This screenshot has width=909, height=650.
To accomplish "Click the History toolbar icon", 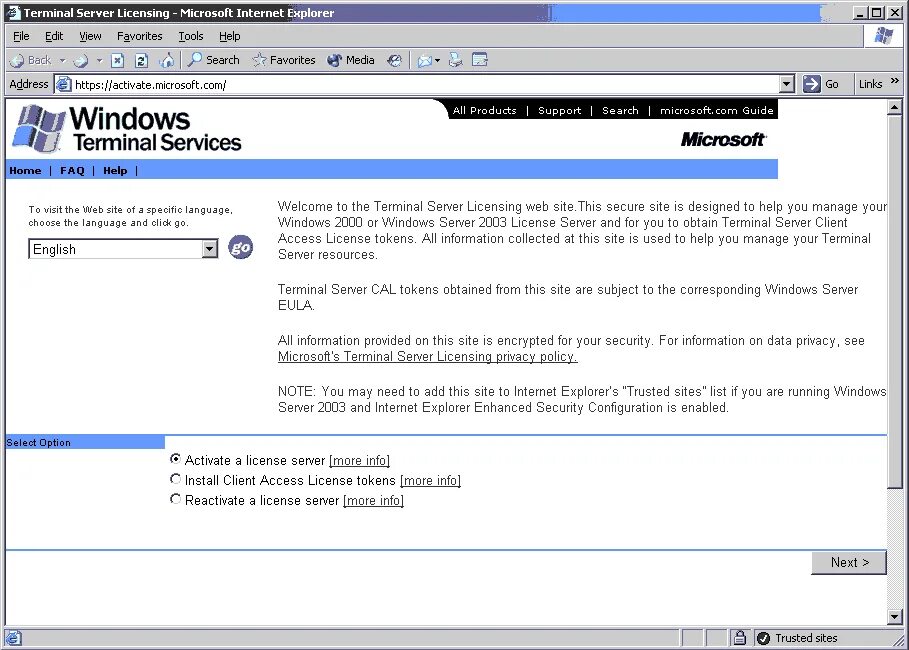I will [395, 60].
